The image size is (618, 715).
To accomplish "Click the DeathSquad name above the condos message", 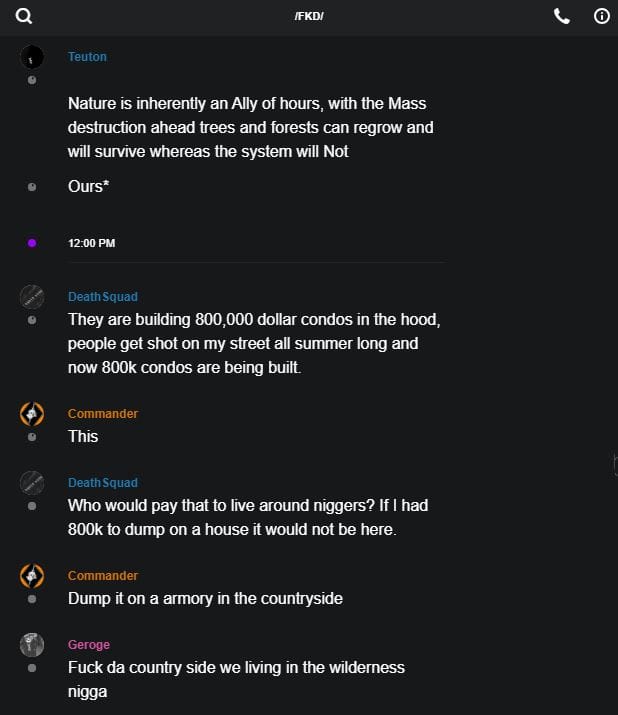I will coord(103,297).
